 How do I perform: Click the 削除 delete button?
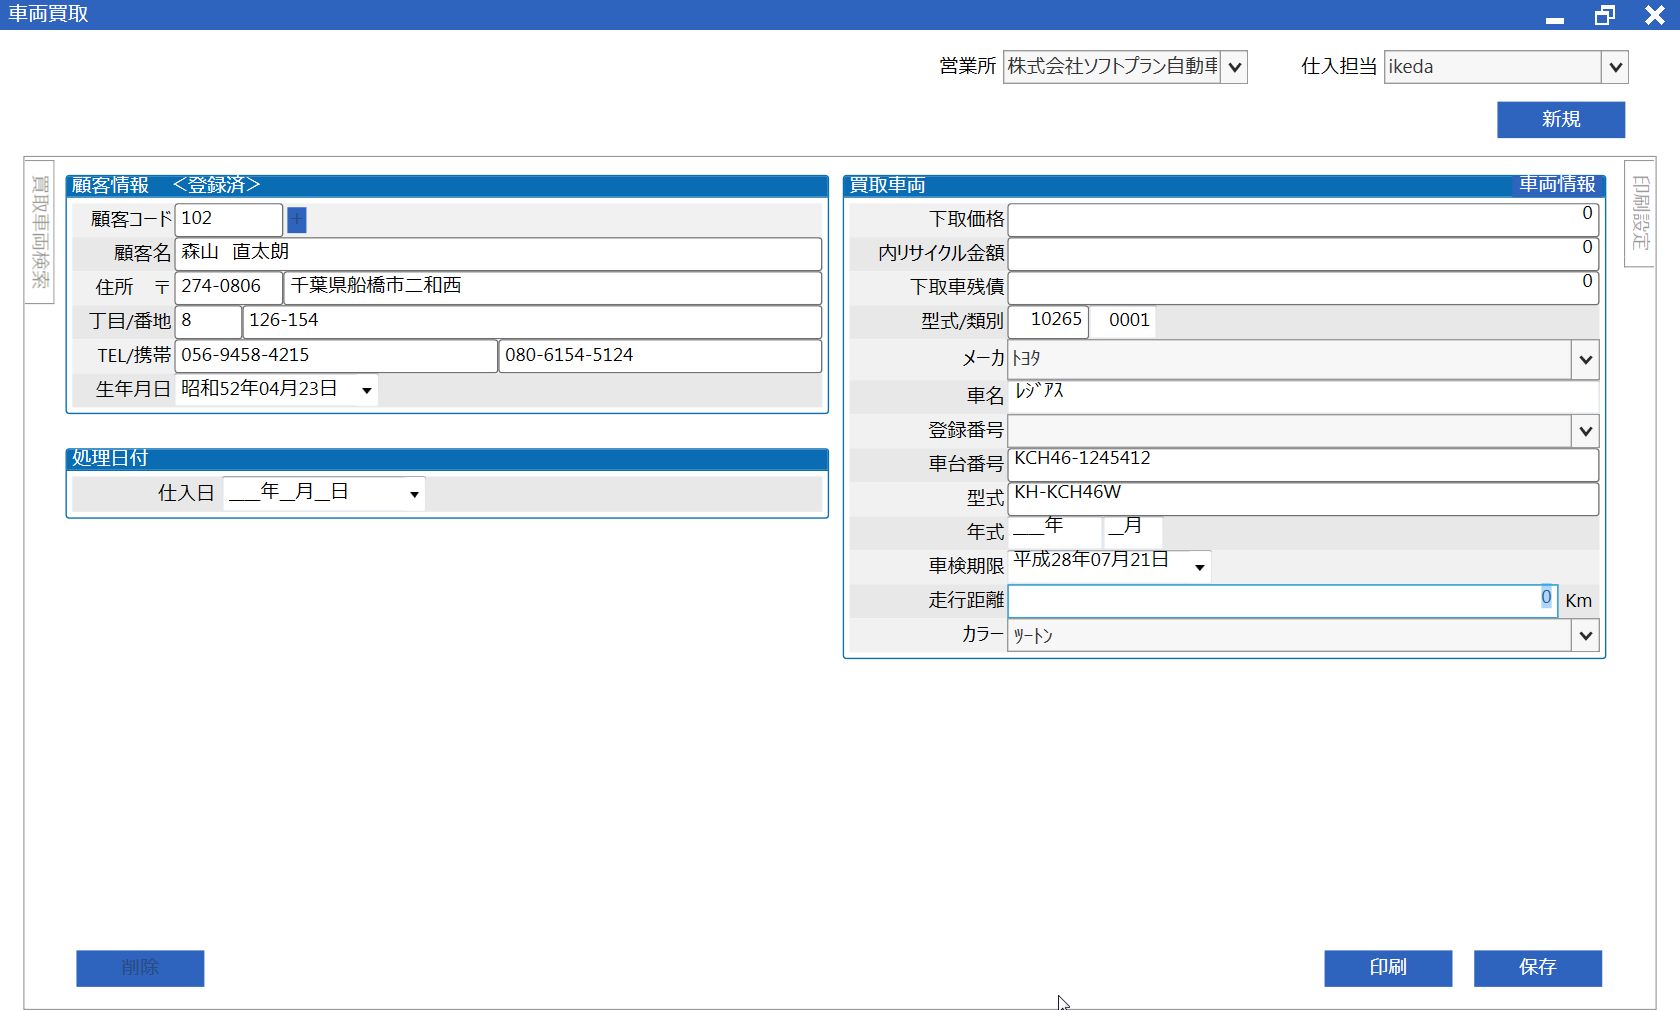(x=140, y=967)
